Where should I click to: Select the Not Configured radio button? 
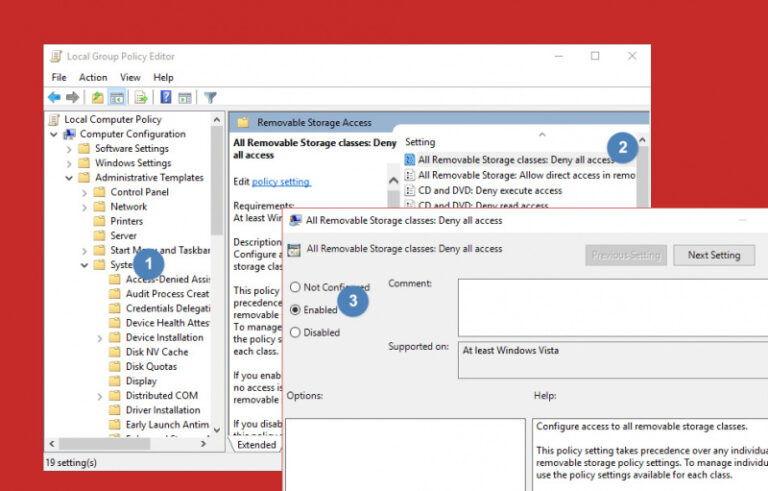click(x=295, y=287)
